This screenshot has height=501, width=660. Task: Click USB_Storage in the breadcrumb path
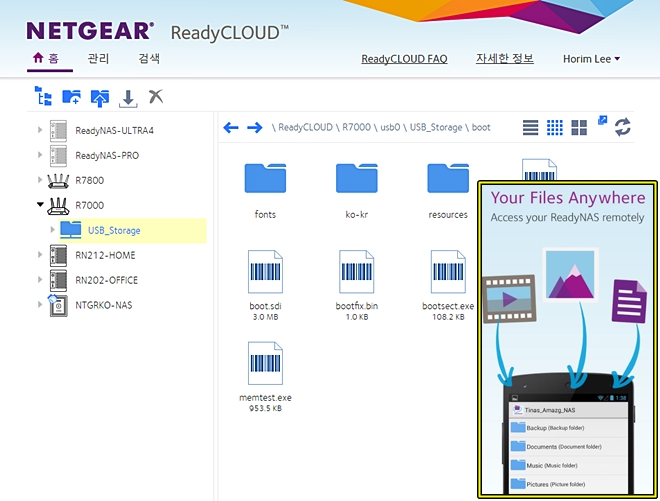(x=436, y=127)
